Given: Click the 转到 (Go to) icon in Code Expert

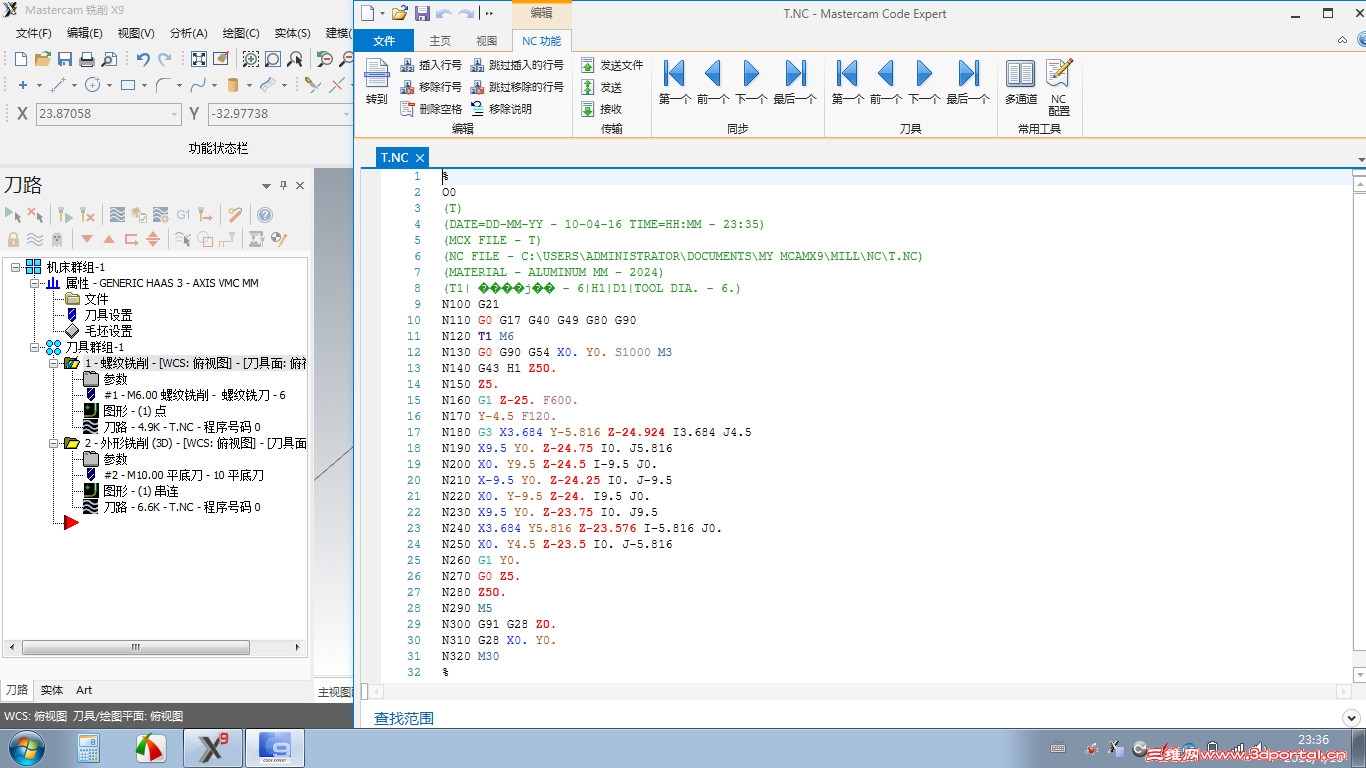Looking at the screenshot, I should tap(376, 80).
